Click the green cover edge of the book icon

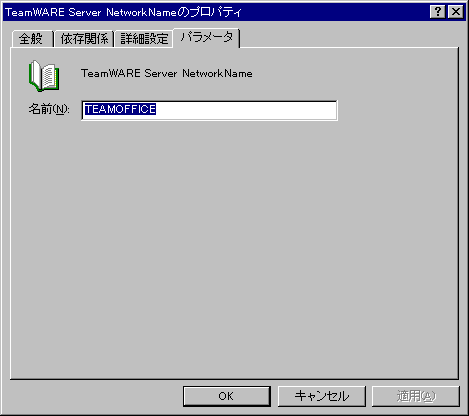[x=31, y=75]
